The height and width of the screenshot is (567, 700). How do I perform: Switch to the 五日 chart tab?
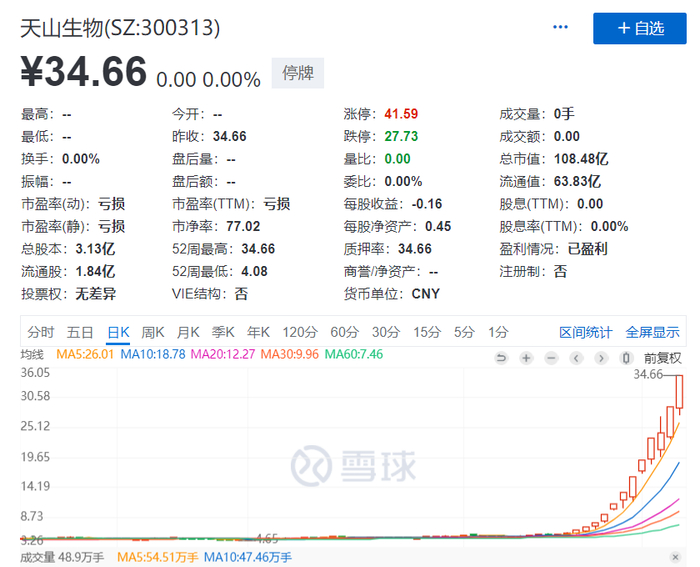pos(80,332)
